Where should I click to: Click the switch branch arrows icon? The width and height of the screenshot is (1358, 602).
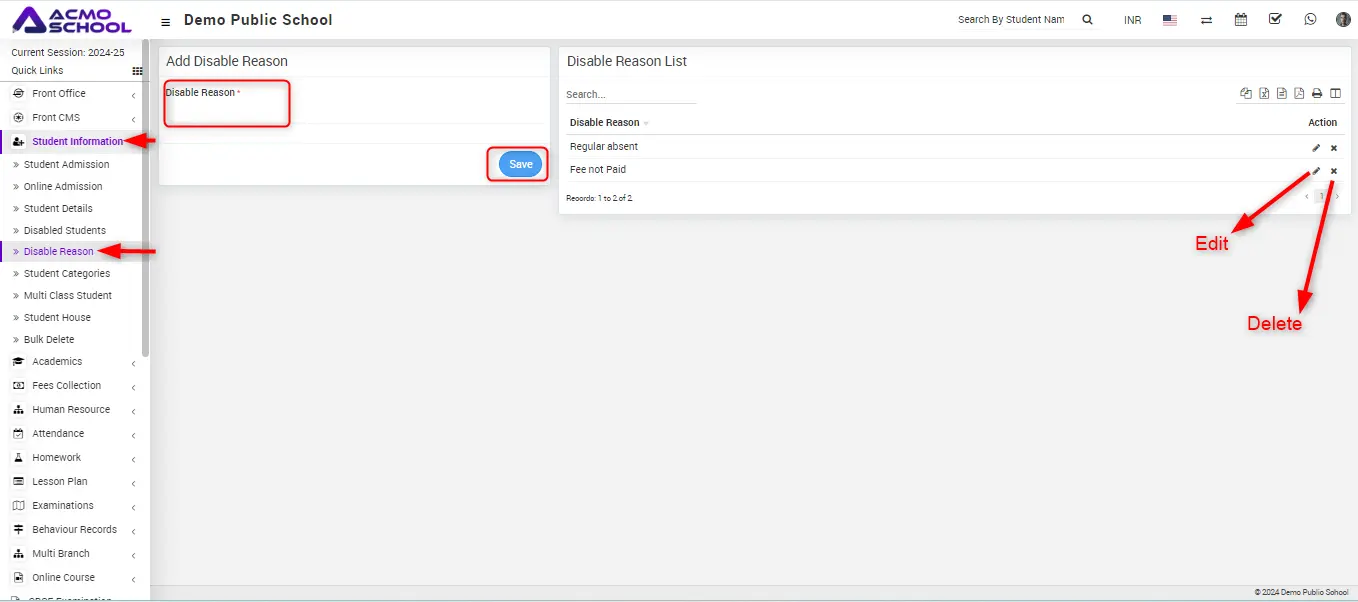1206,20
